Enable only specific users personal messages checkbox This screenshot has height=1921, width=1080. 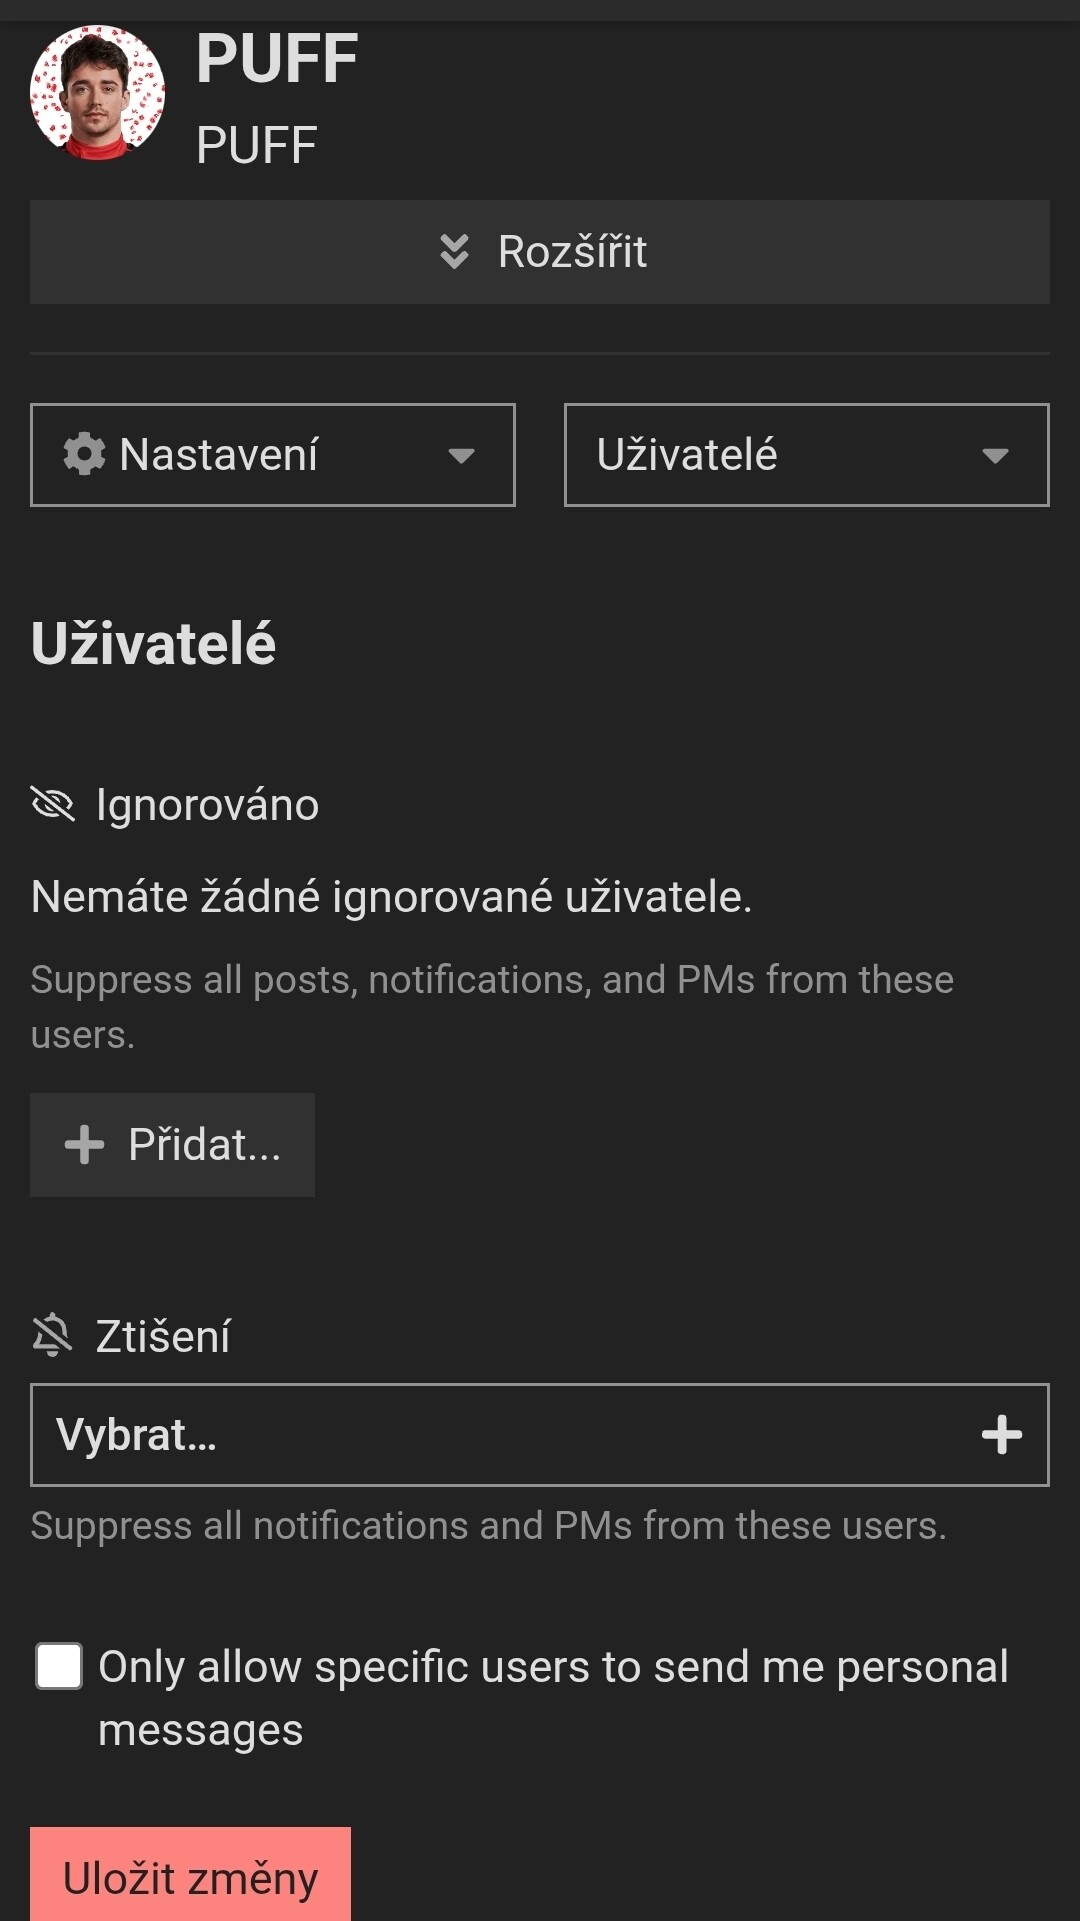coord(59,1667)
